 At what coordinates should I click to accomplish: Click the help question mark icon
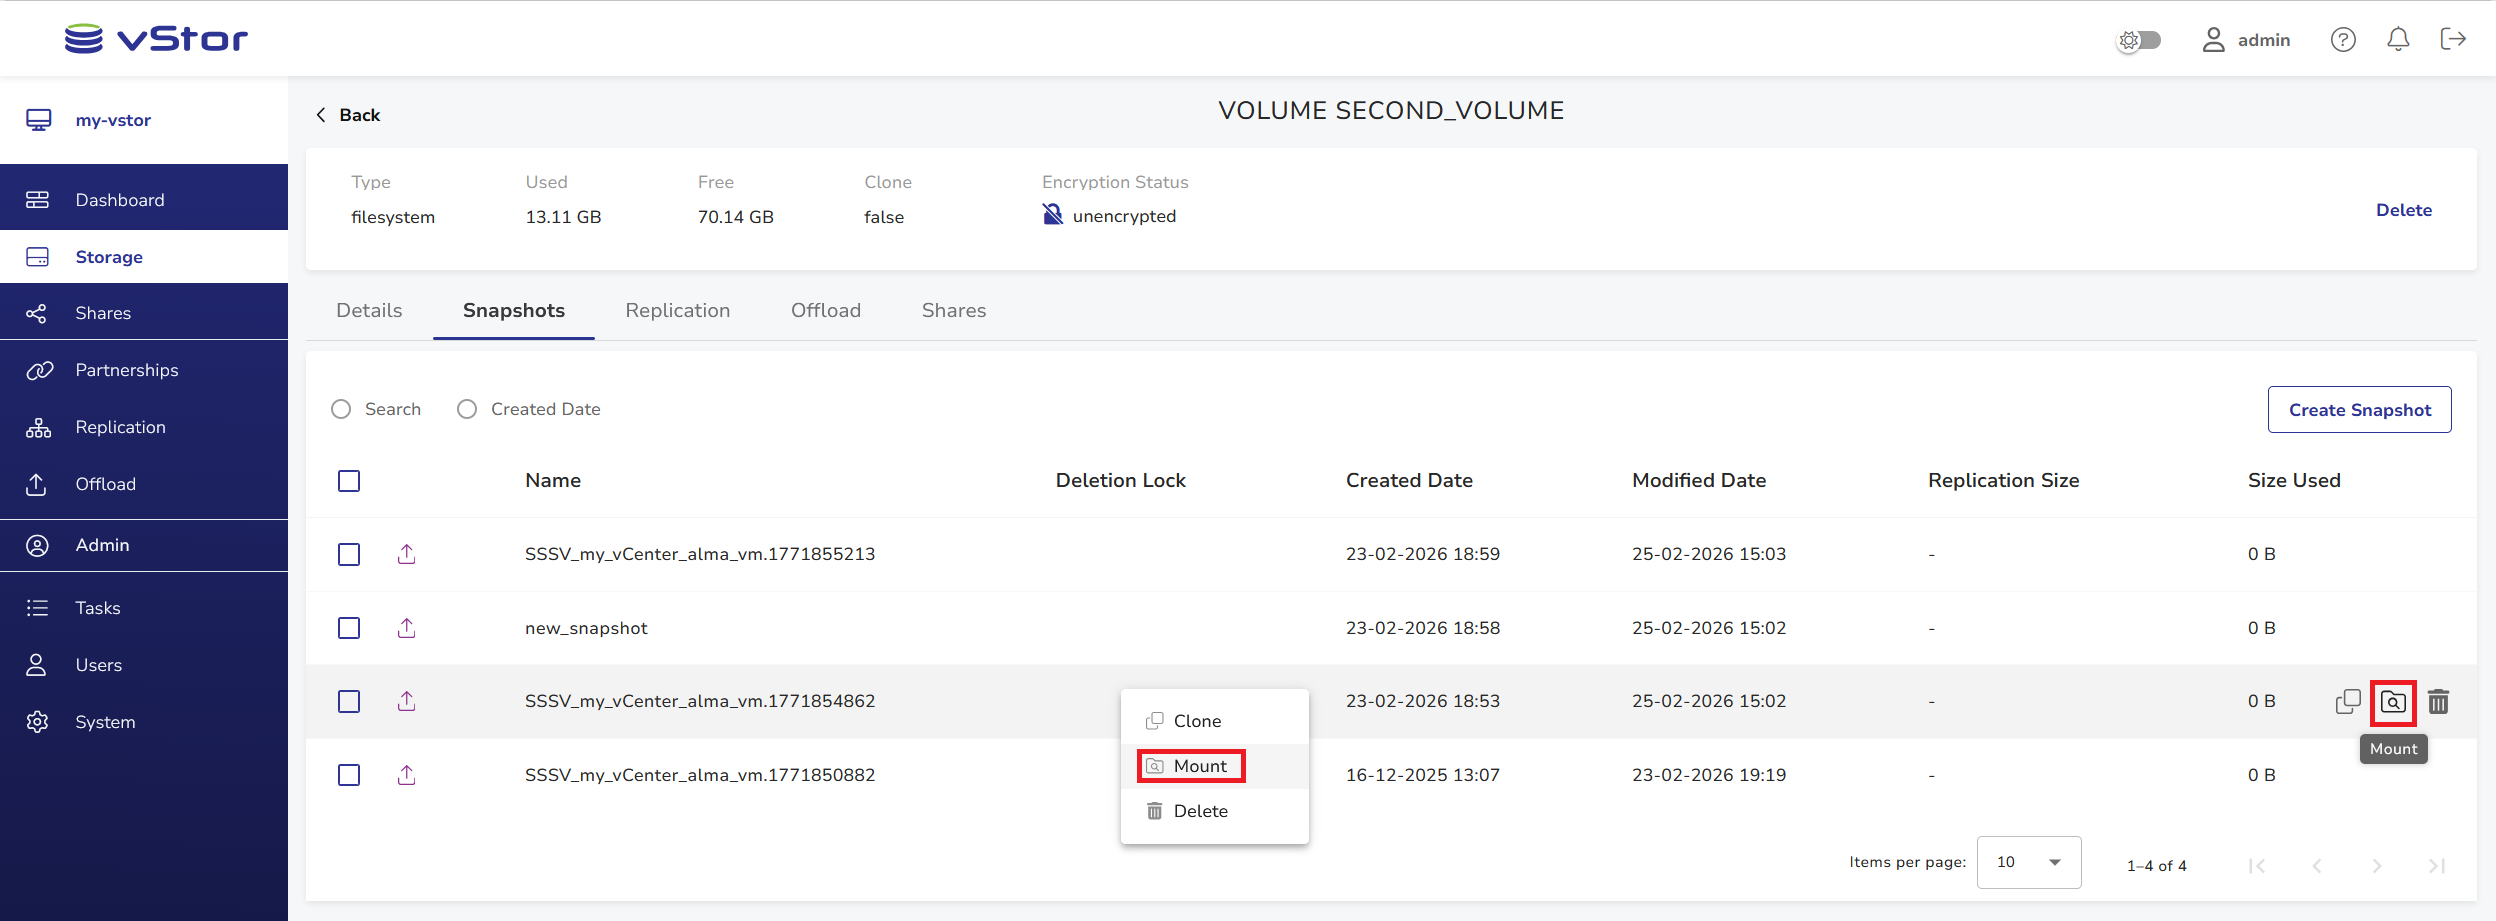2343,40
